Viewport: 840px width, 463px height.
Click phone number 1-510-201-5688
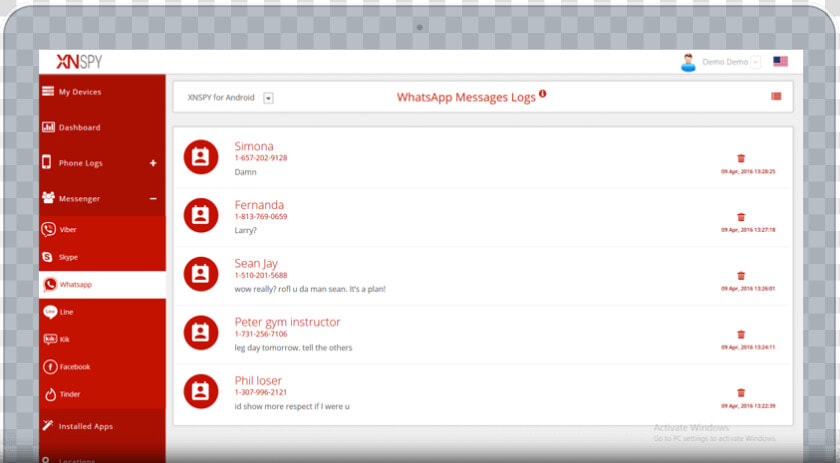coord(261,275)
